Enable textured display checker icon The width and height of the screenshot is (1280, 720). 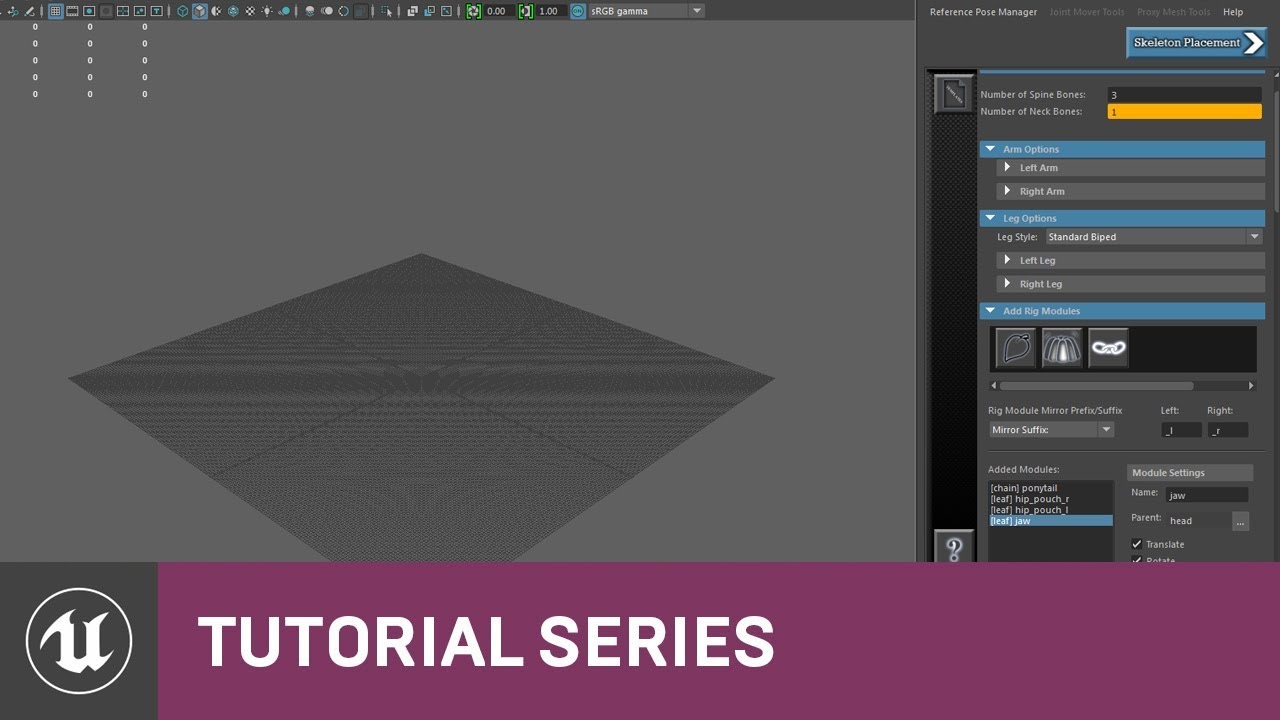coord(249,11)
